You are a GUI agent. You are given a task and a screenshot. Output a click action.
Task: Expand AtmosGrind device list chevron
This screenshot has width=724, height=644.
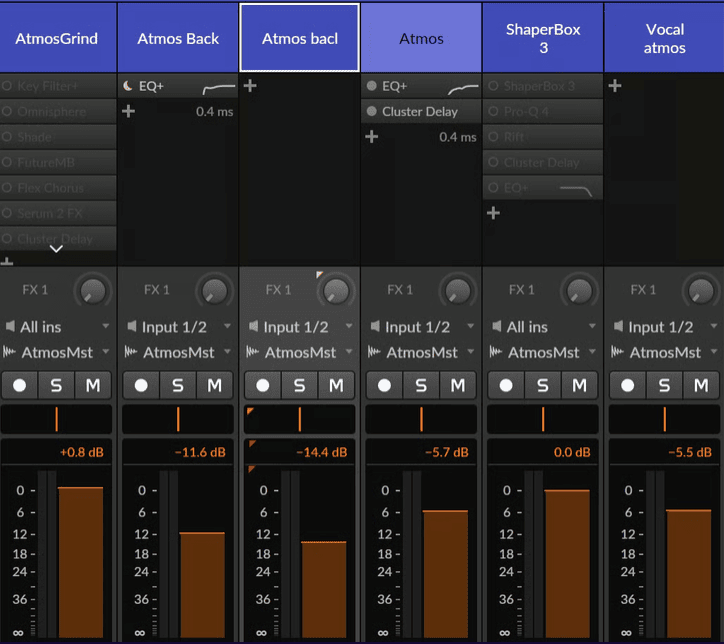56,249
